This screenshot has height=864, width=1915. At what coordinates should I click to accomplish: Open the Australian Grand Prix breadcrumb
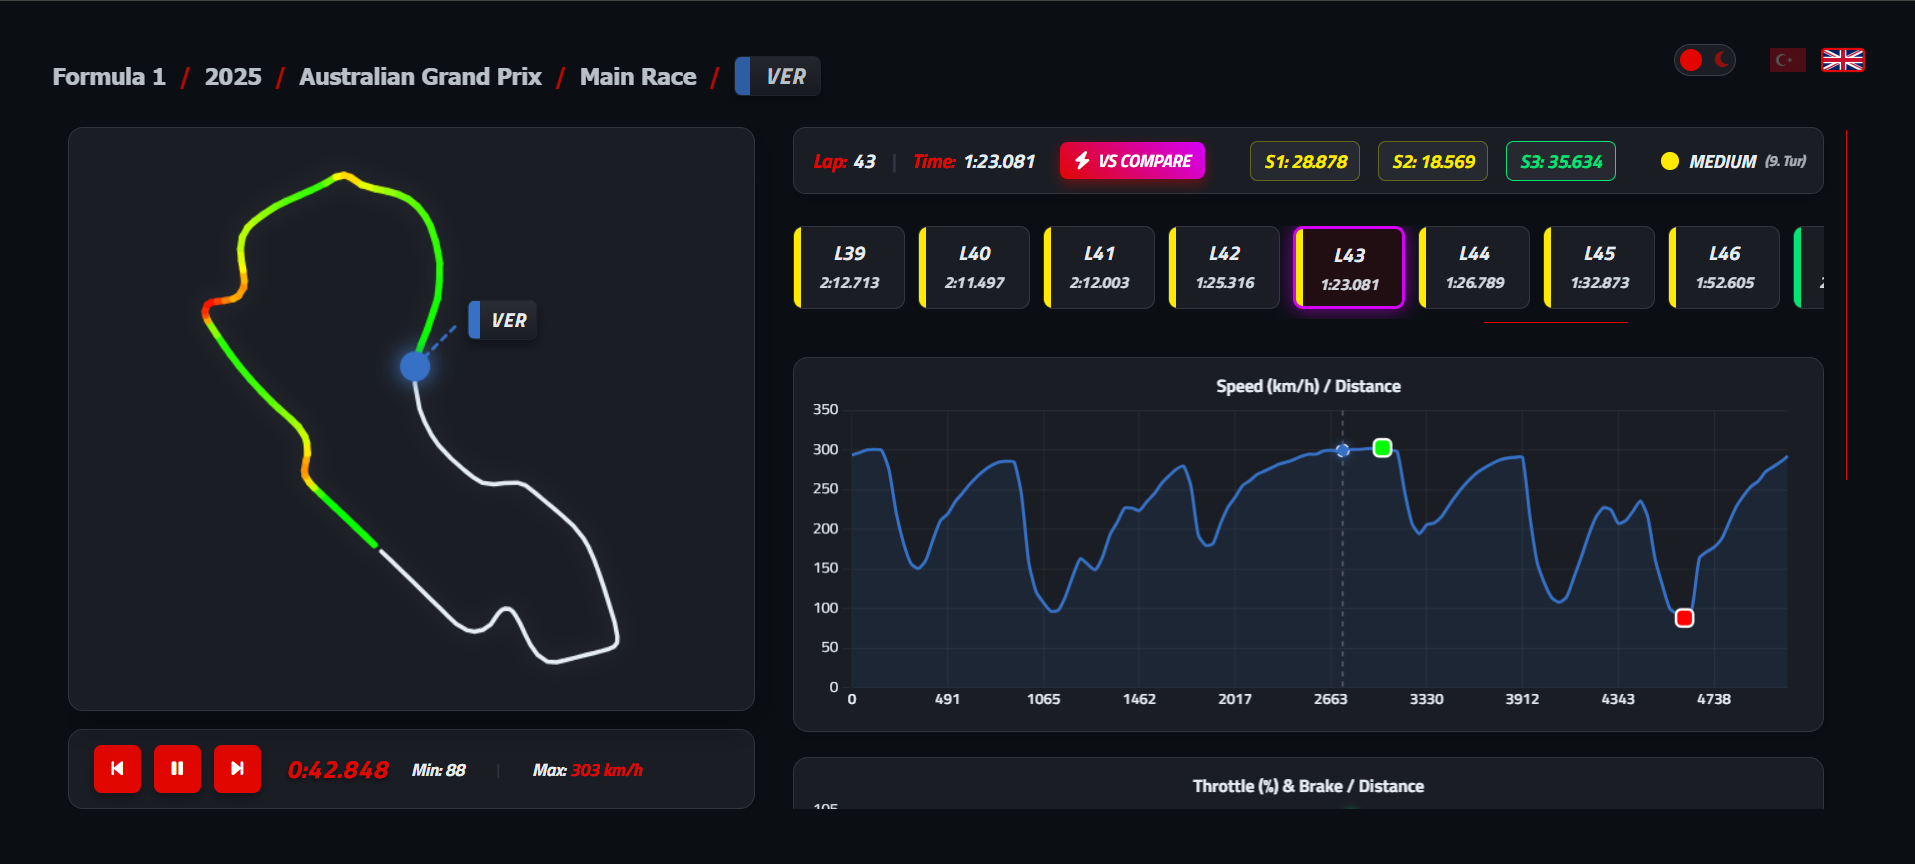coord(420,77)
